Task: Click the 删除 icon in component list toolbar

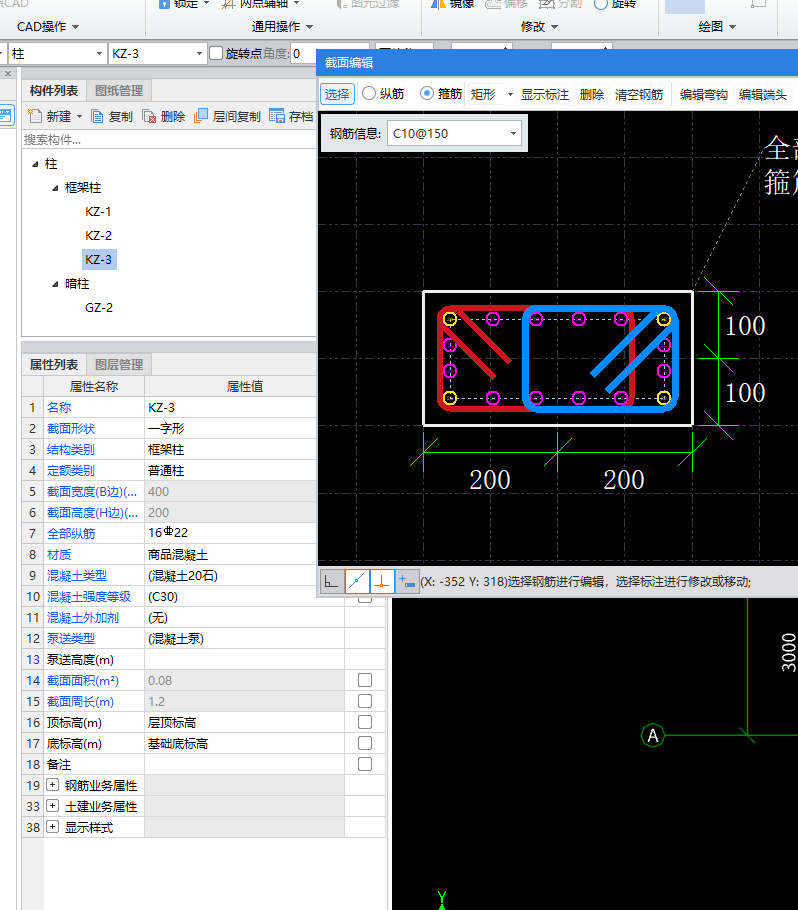Action: (x=149, y=117)
